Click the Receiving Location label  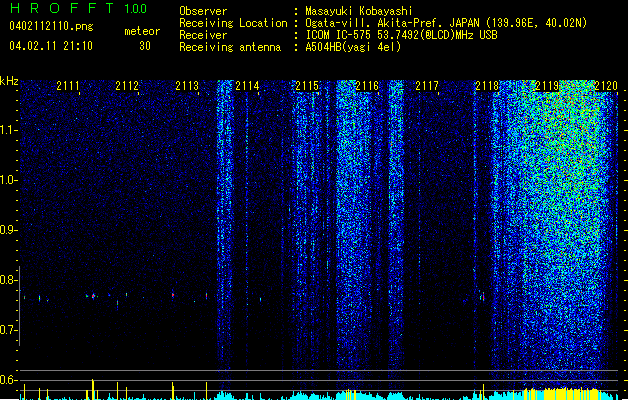[x=233, y=23]
